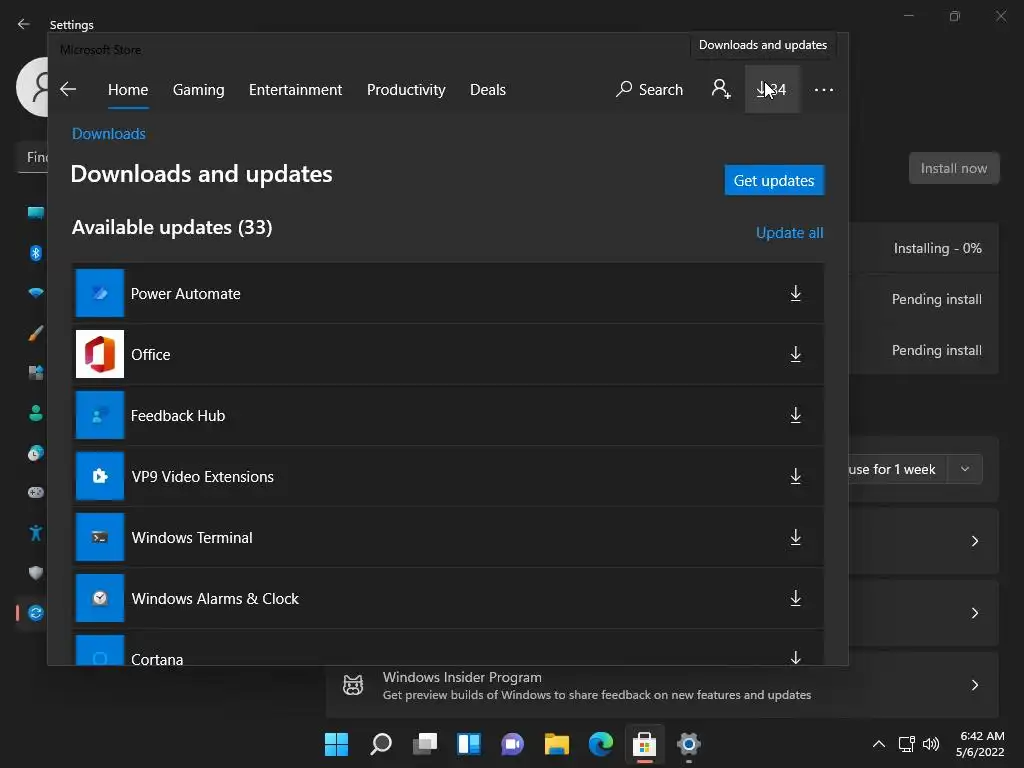Download the Windows Alarms & Clock update
Viewport: 1024px width, 768px height.
(x=795, y=598)
